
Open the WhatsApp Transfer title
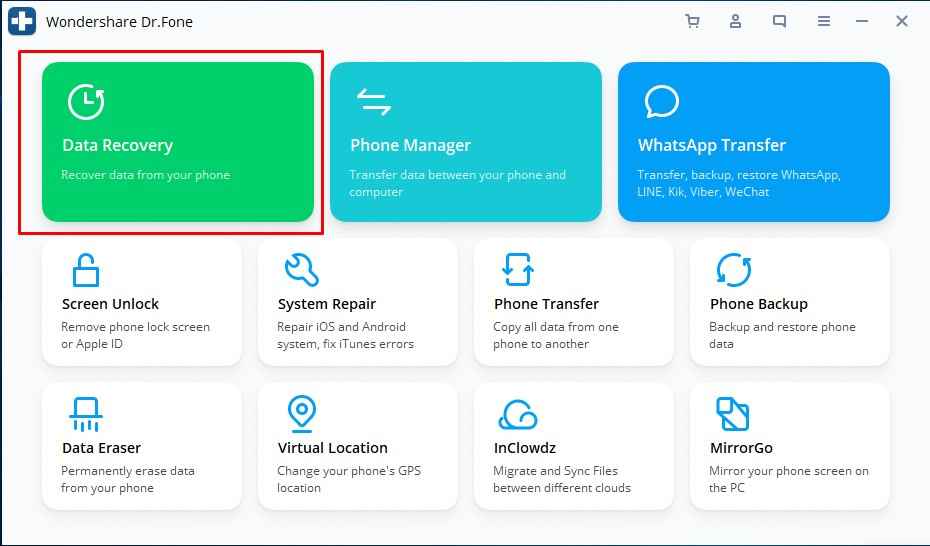click(712, 145)
